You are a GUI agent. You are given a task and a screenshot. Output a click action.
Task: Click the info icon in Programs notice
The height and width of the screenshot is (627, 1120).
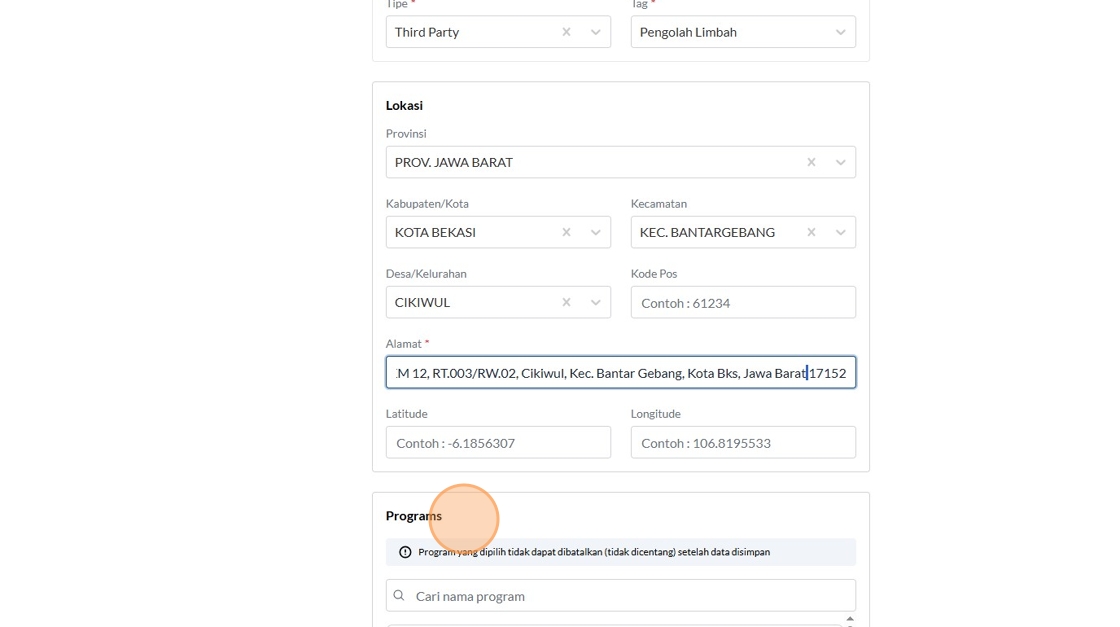405,552
